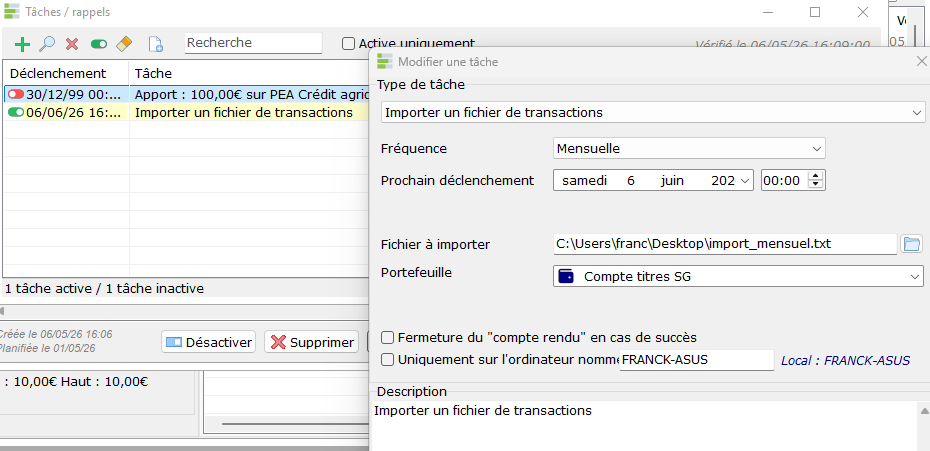
Task: Click the horizontal scrollbar left arrow in task list
Action: [x=2, y=311]
